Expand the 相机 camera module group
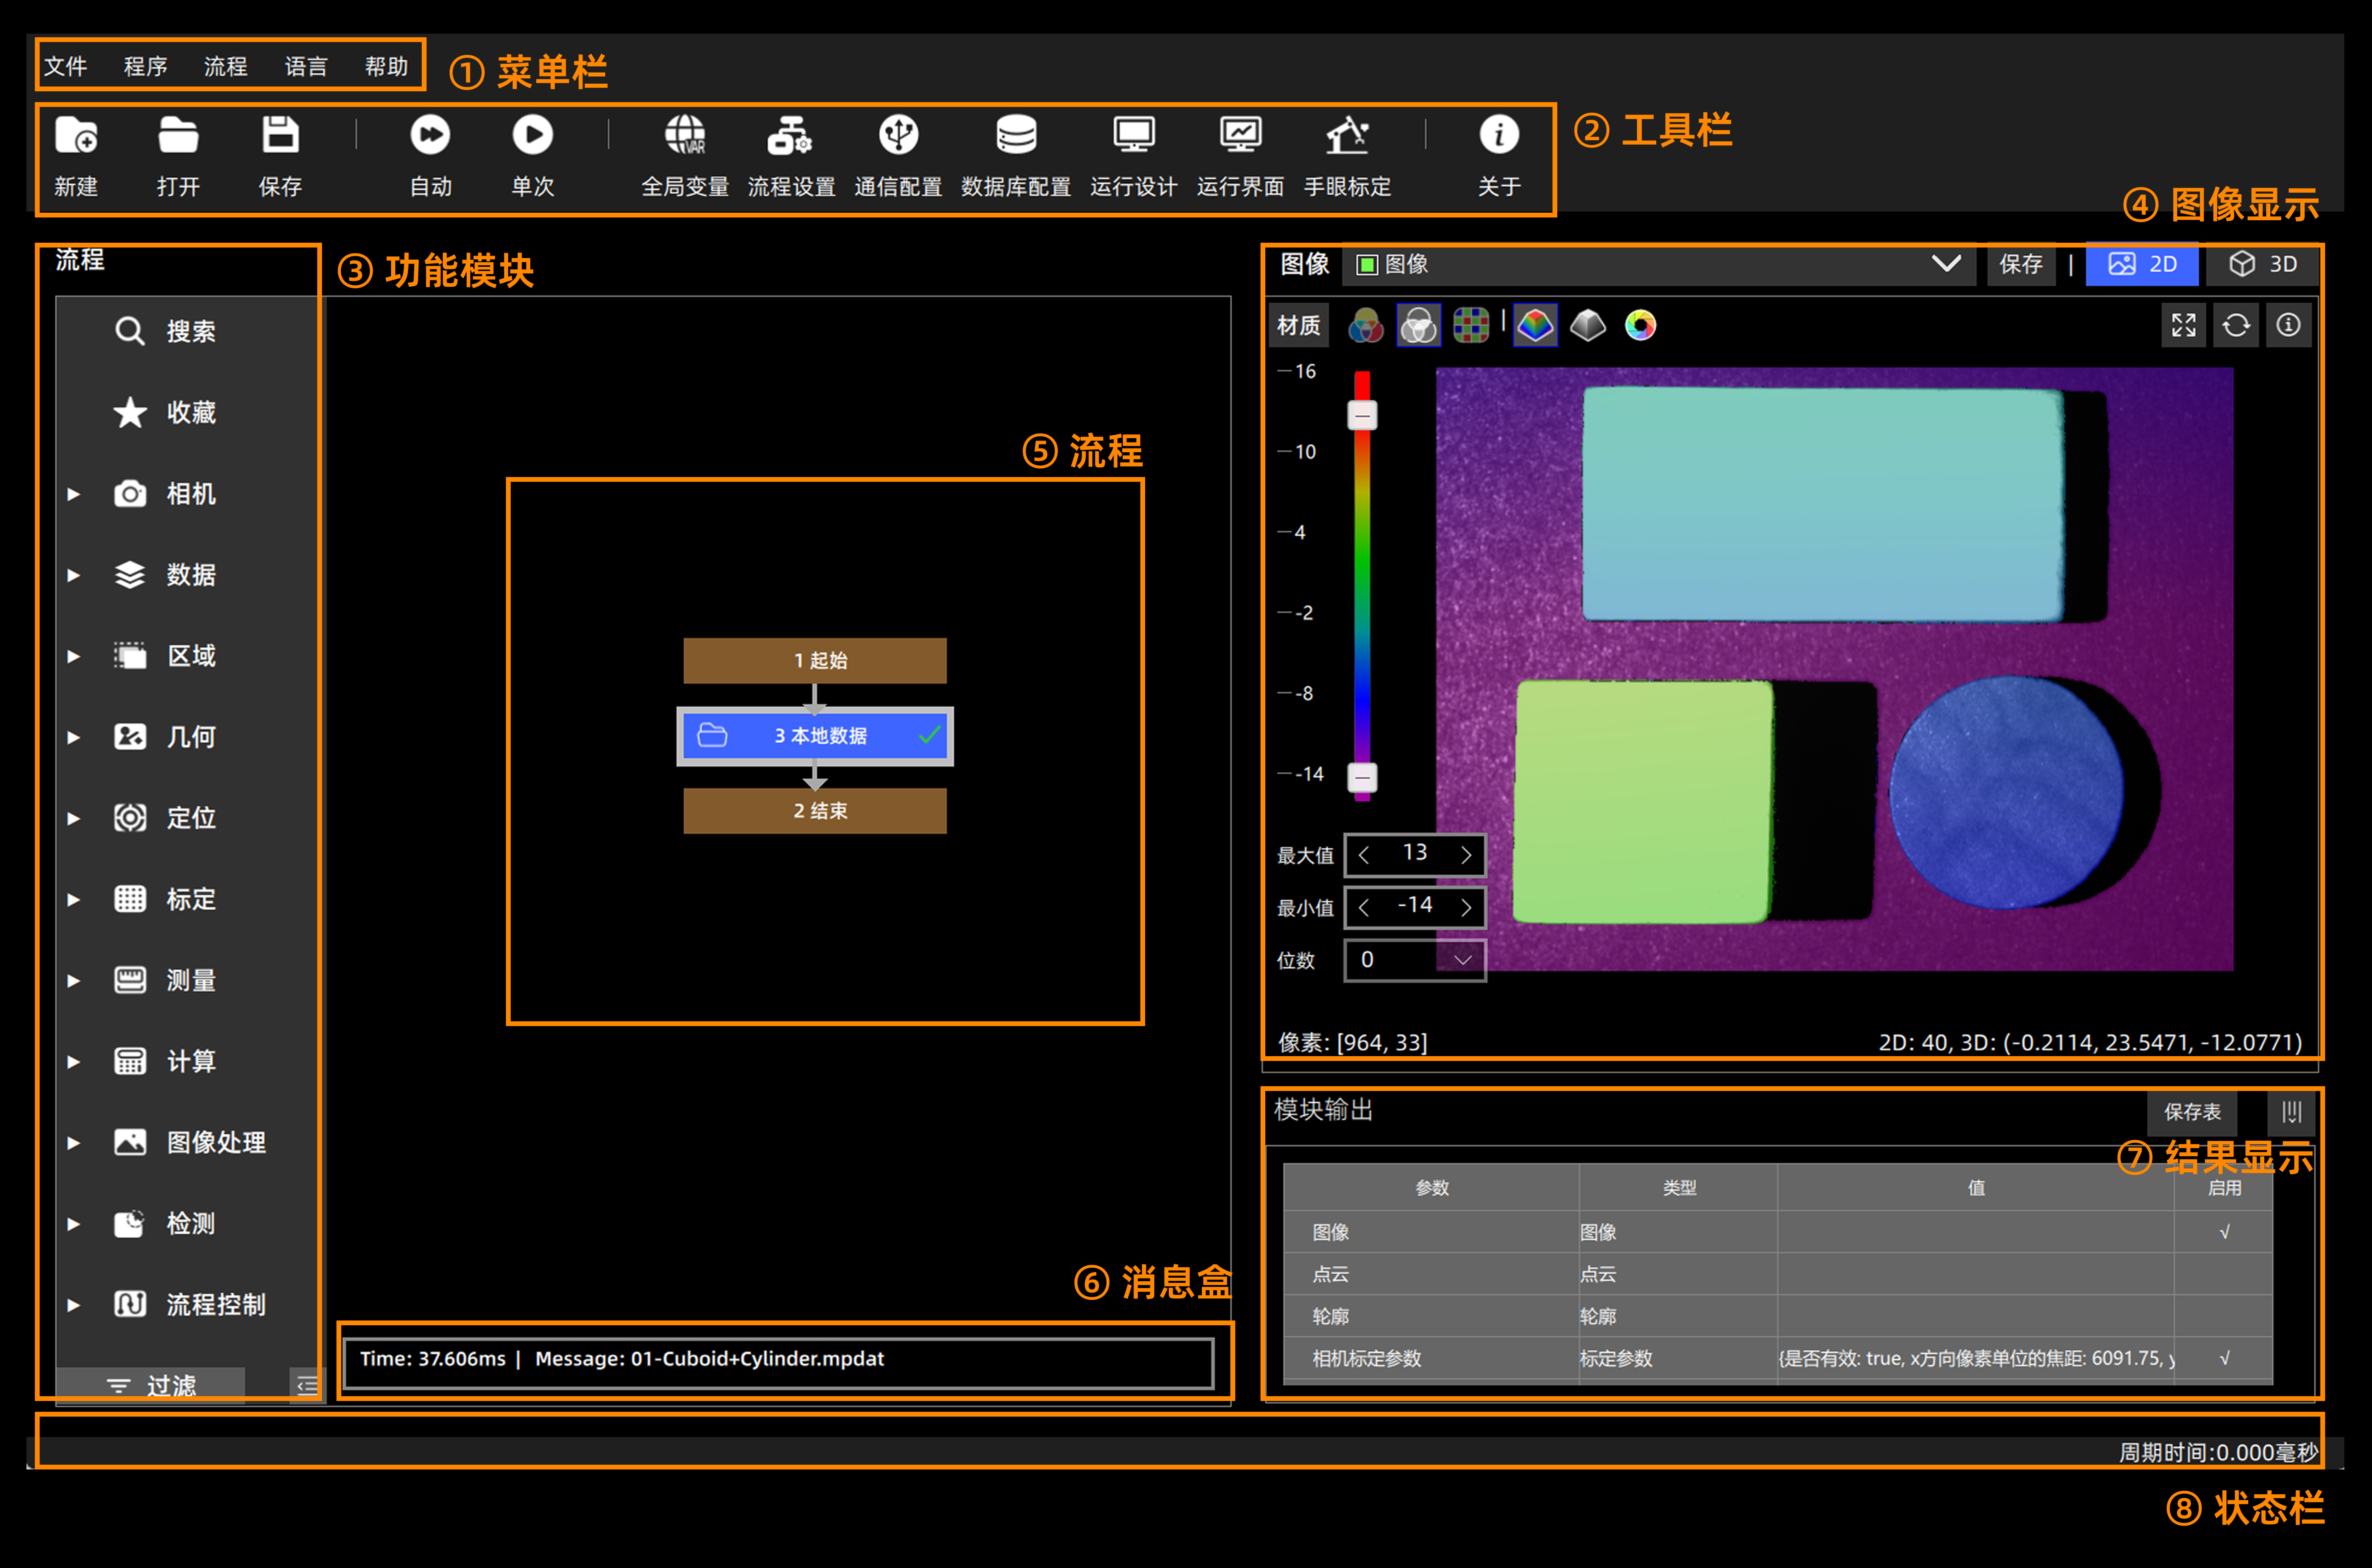Image resolution: width=2372 pixels, height=1568 pixels. point(73,494)
